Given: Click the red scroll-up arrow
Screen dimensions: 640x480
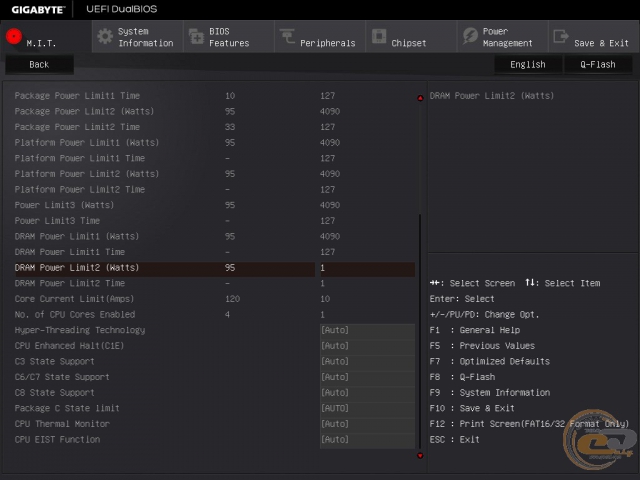Looking at the screenshot, I should [x=420, y=98].
